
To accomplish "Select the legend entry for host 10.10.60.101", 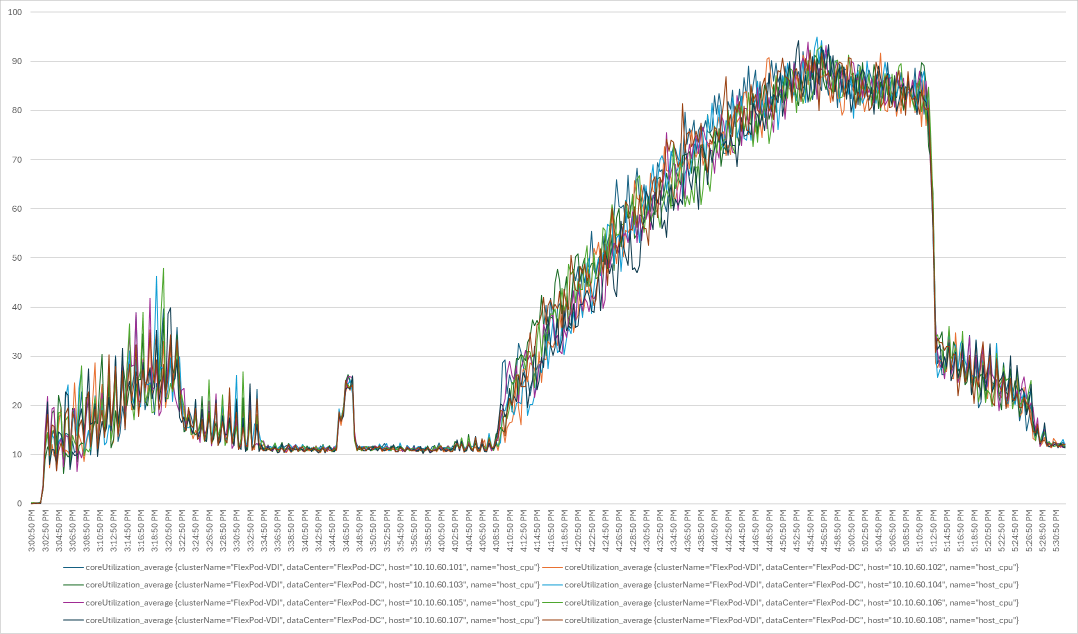I will (302, 567).
